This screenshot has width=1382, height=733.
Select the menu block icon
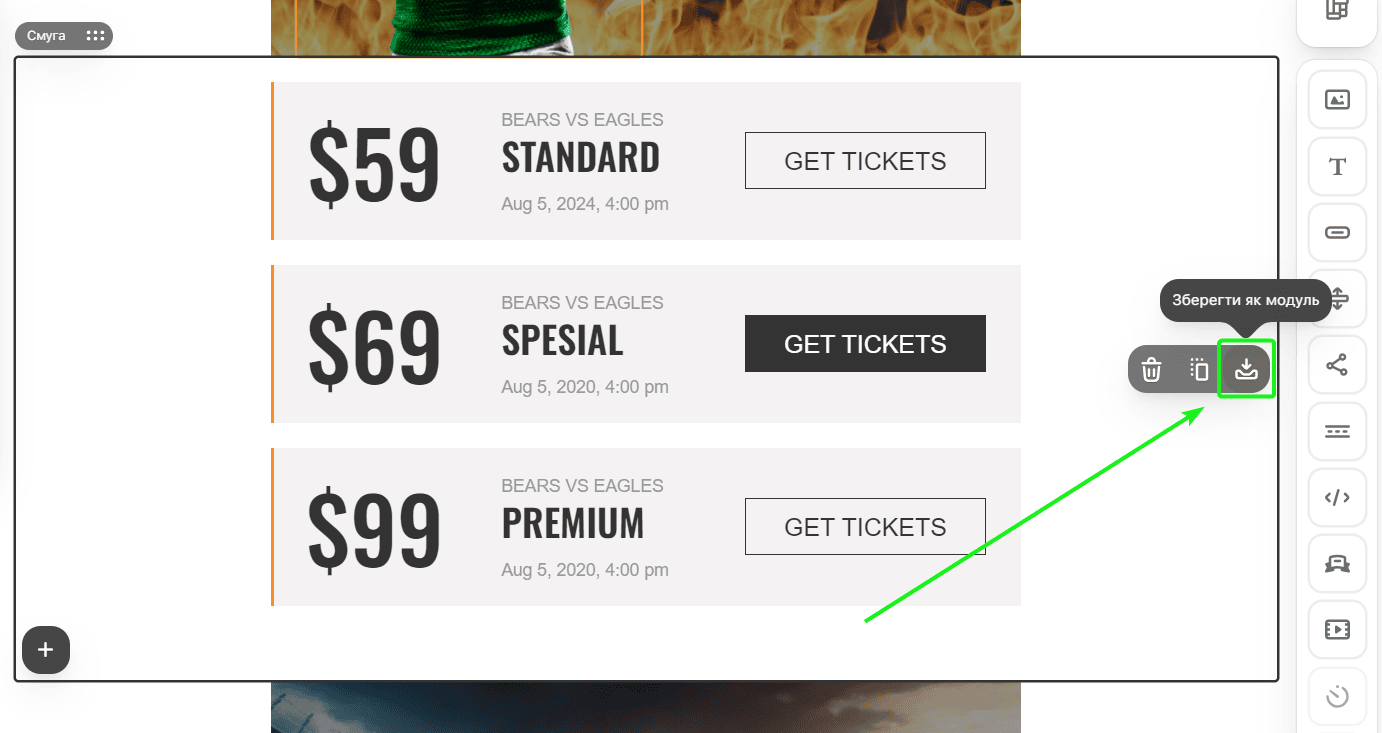[x=1337, y=431]
